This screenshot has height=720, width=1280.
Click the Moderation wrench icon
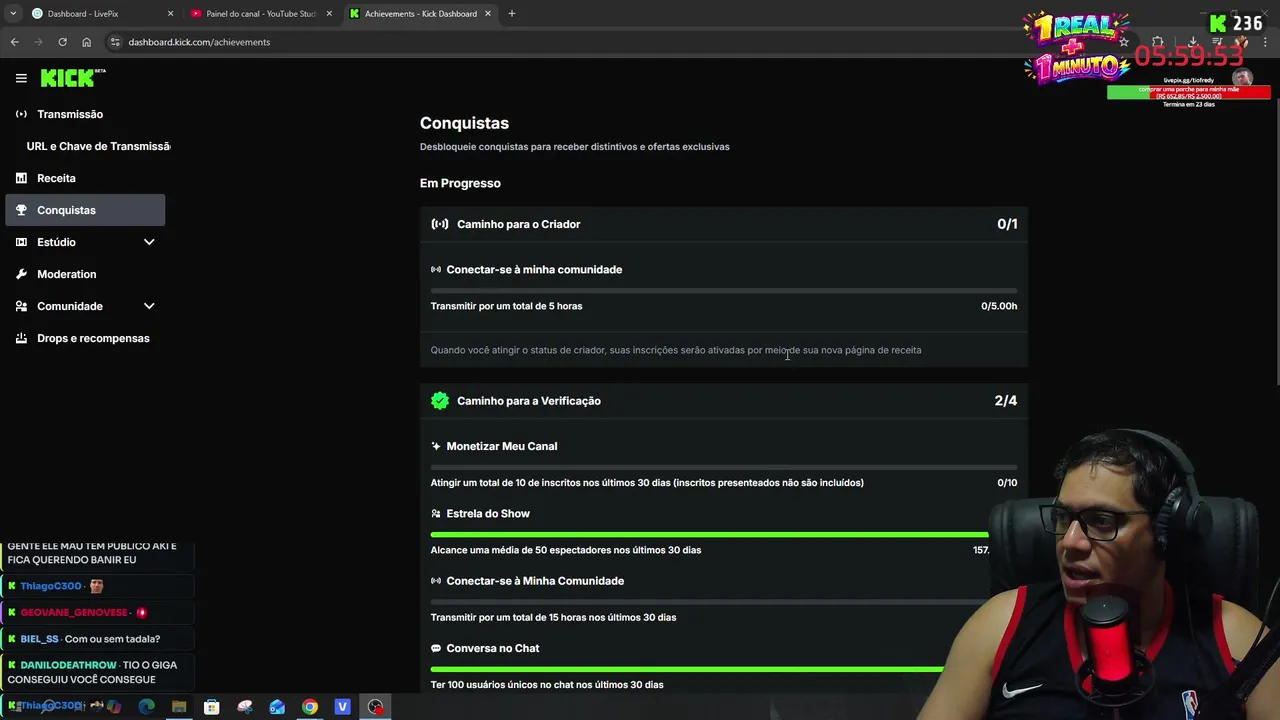click(21, 274)
